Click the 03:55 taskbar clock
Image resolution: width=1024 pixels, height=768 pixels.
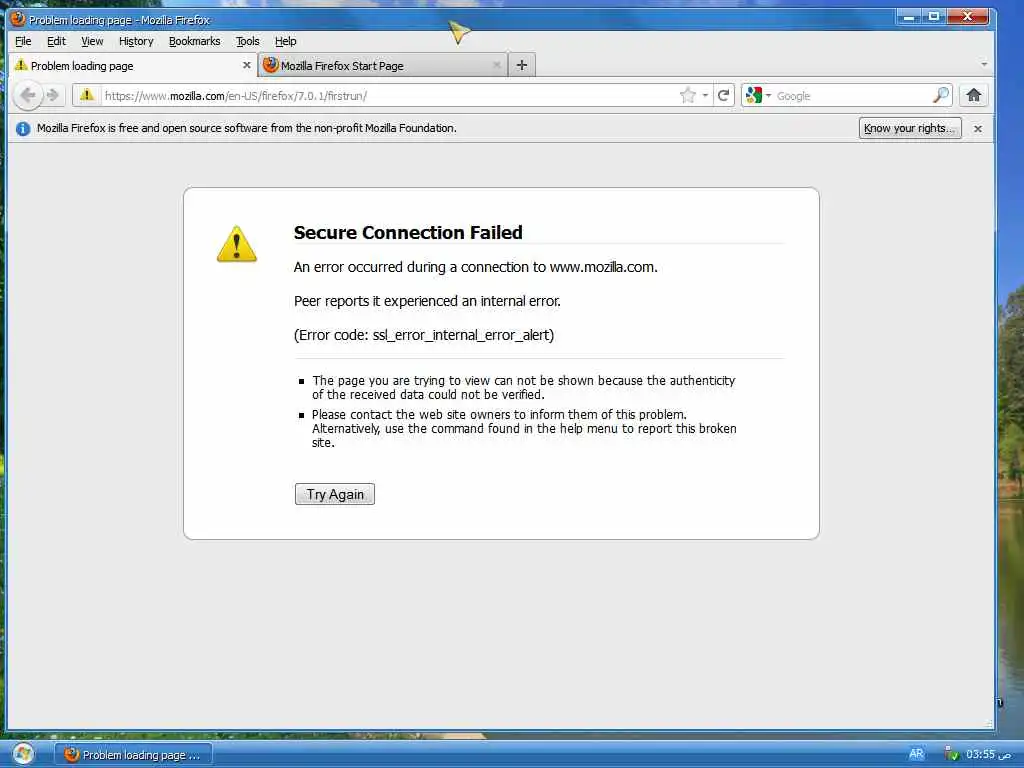pyautogui.click(x=988, y=754)
